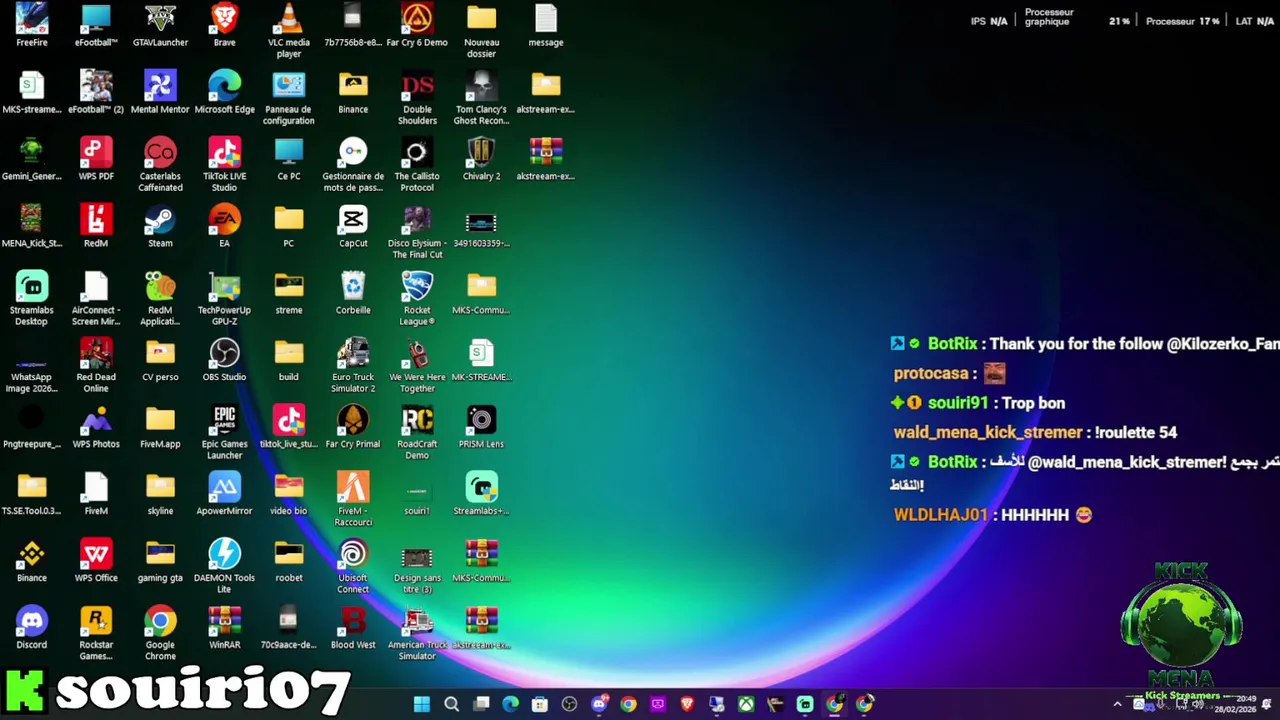Launch Rocket League from the desktop
The width and height of the screenshot is (1280, 720).
(417, 299)
